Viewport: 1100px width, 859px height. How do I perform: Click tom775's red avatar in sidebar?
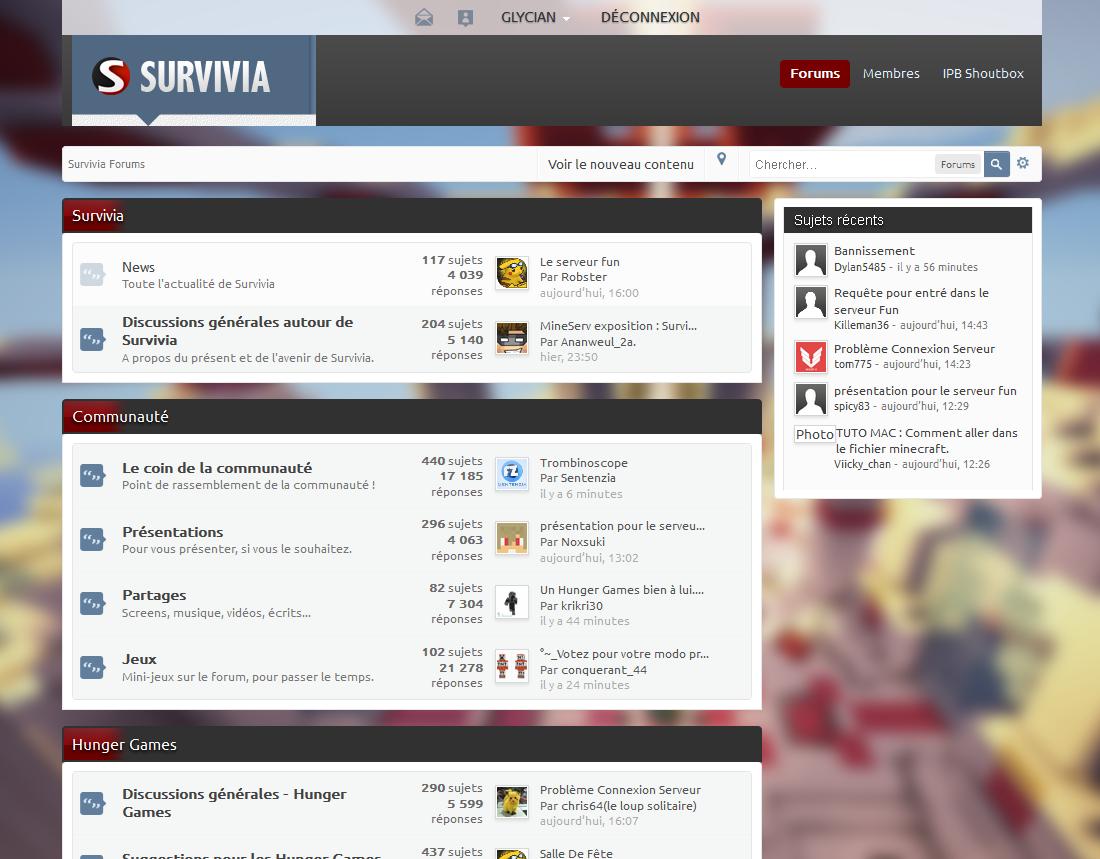coord(810,357)
